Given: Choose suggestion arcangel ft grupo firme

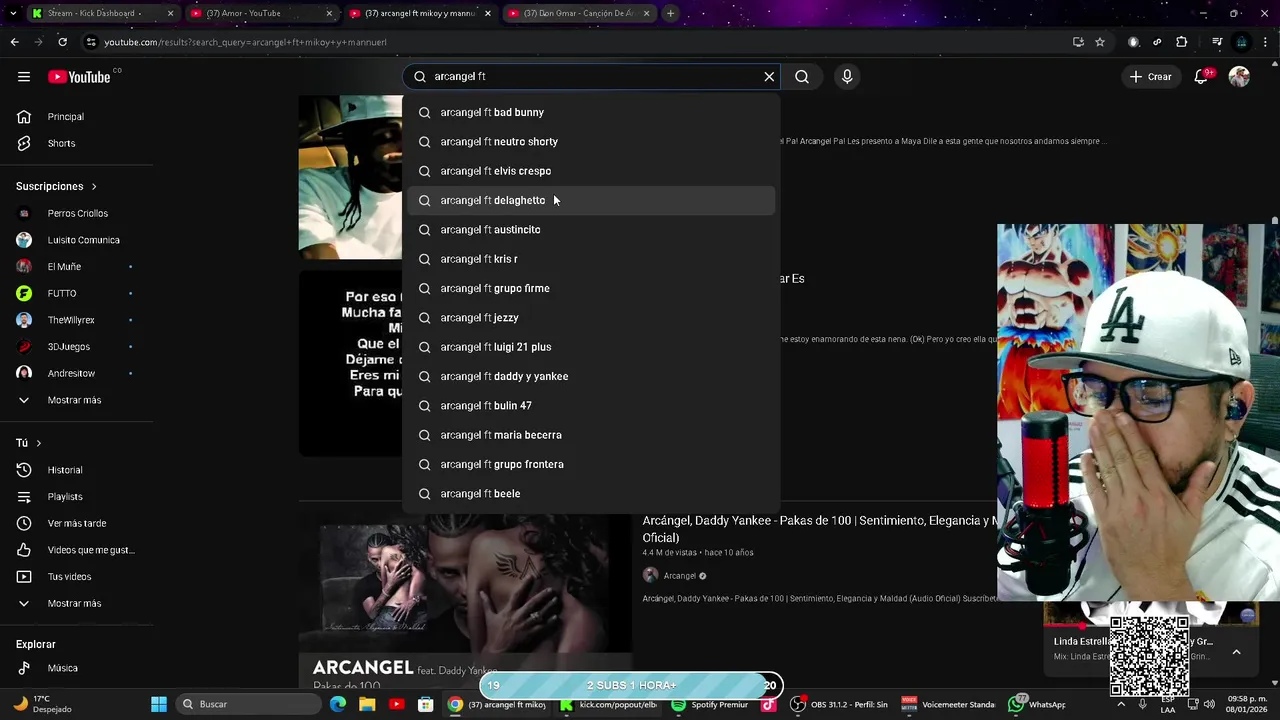Looking at the screenshot, I should [591, 288].
